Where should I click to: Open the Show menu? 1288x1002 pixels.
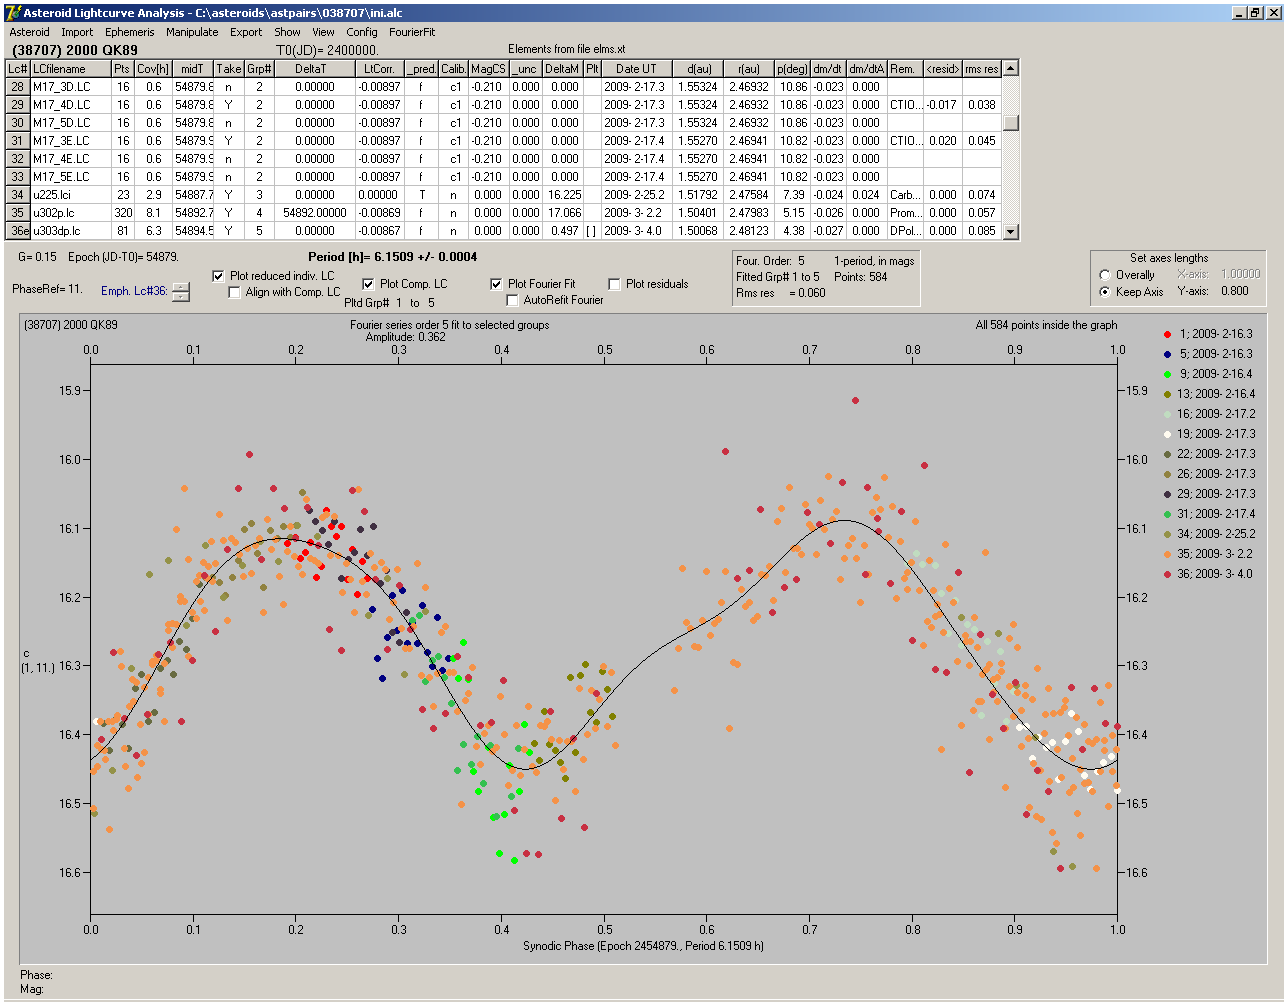[287, 32]
